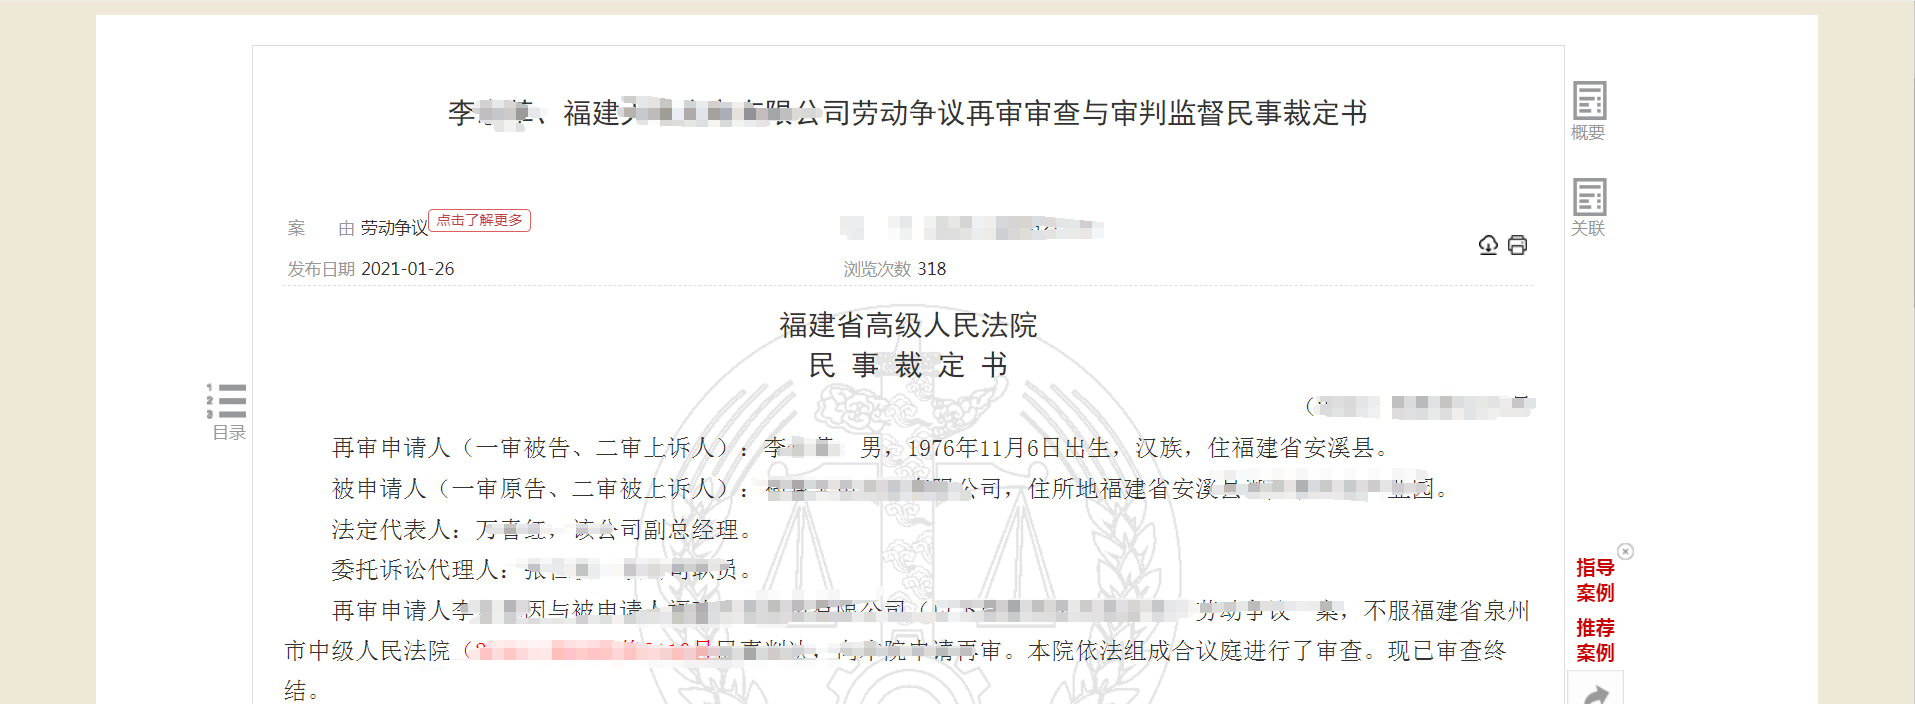The image size is (1915, 704).
Task: Click the 委托诉讼代理人 line
Action: pyautogui.click(x=542, y=570)
